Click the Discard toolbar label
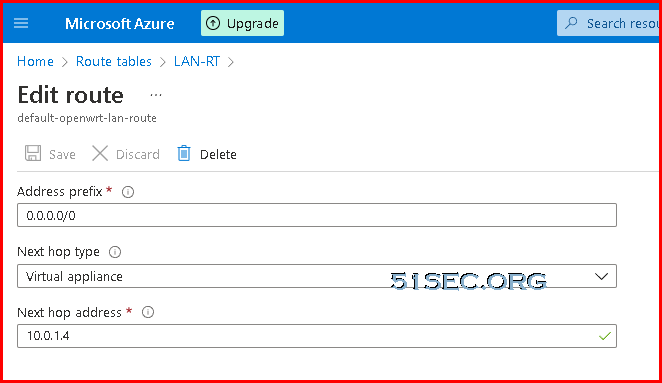This screenshot has height=383, width=662. [x=138, y=155]
